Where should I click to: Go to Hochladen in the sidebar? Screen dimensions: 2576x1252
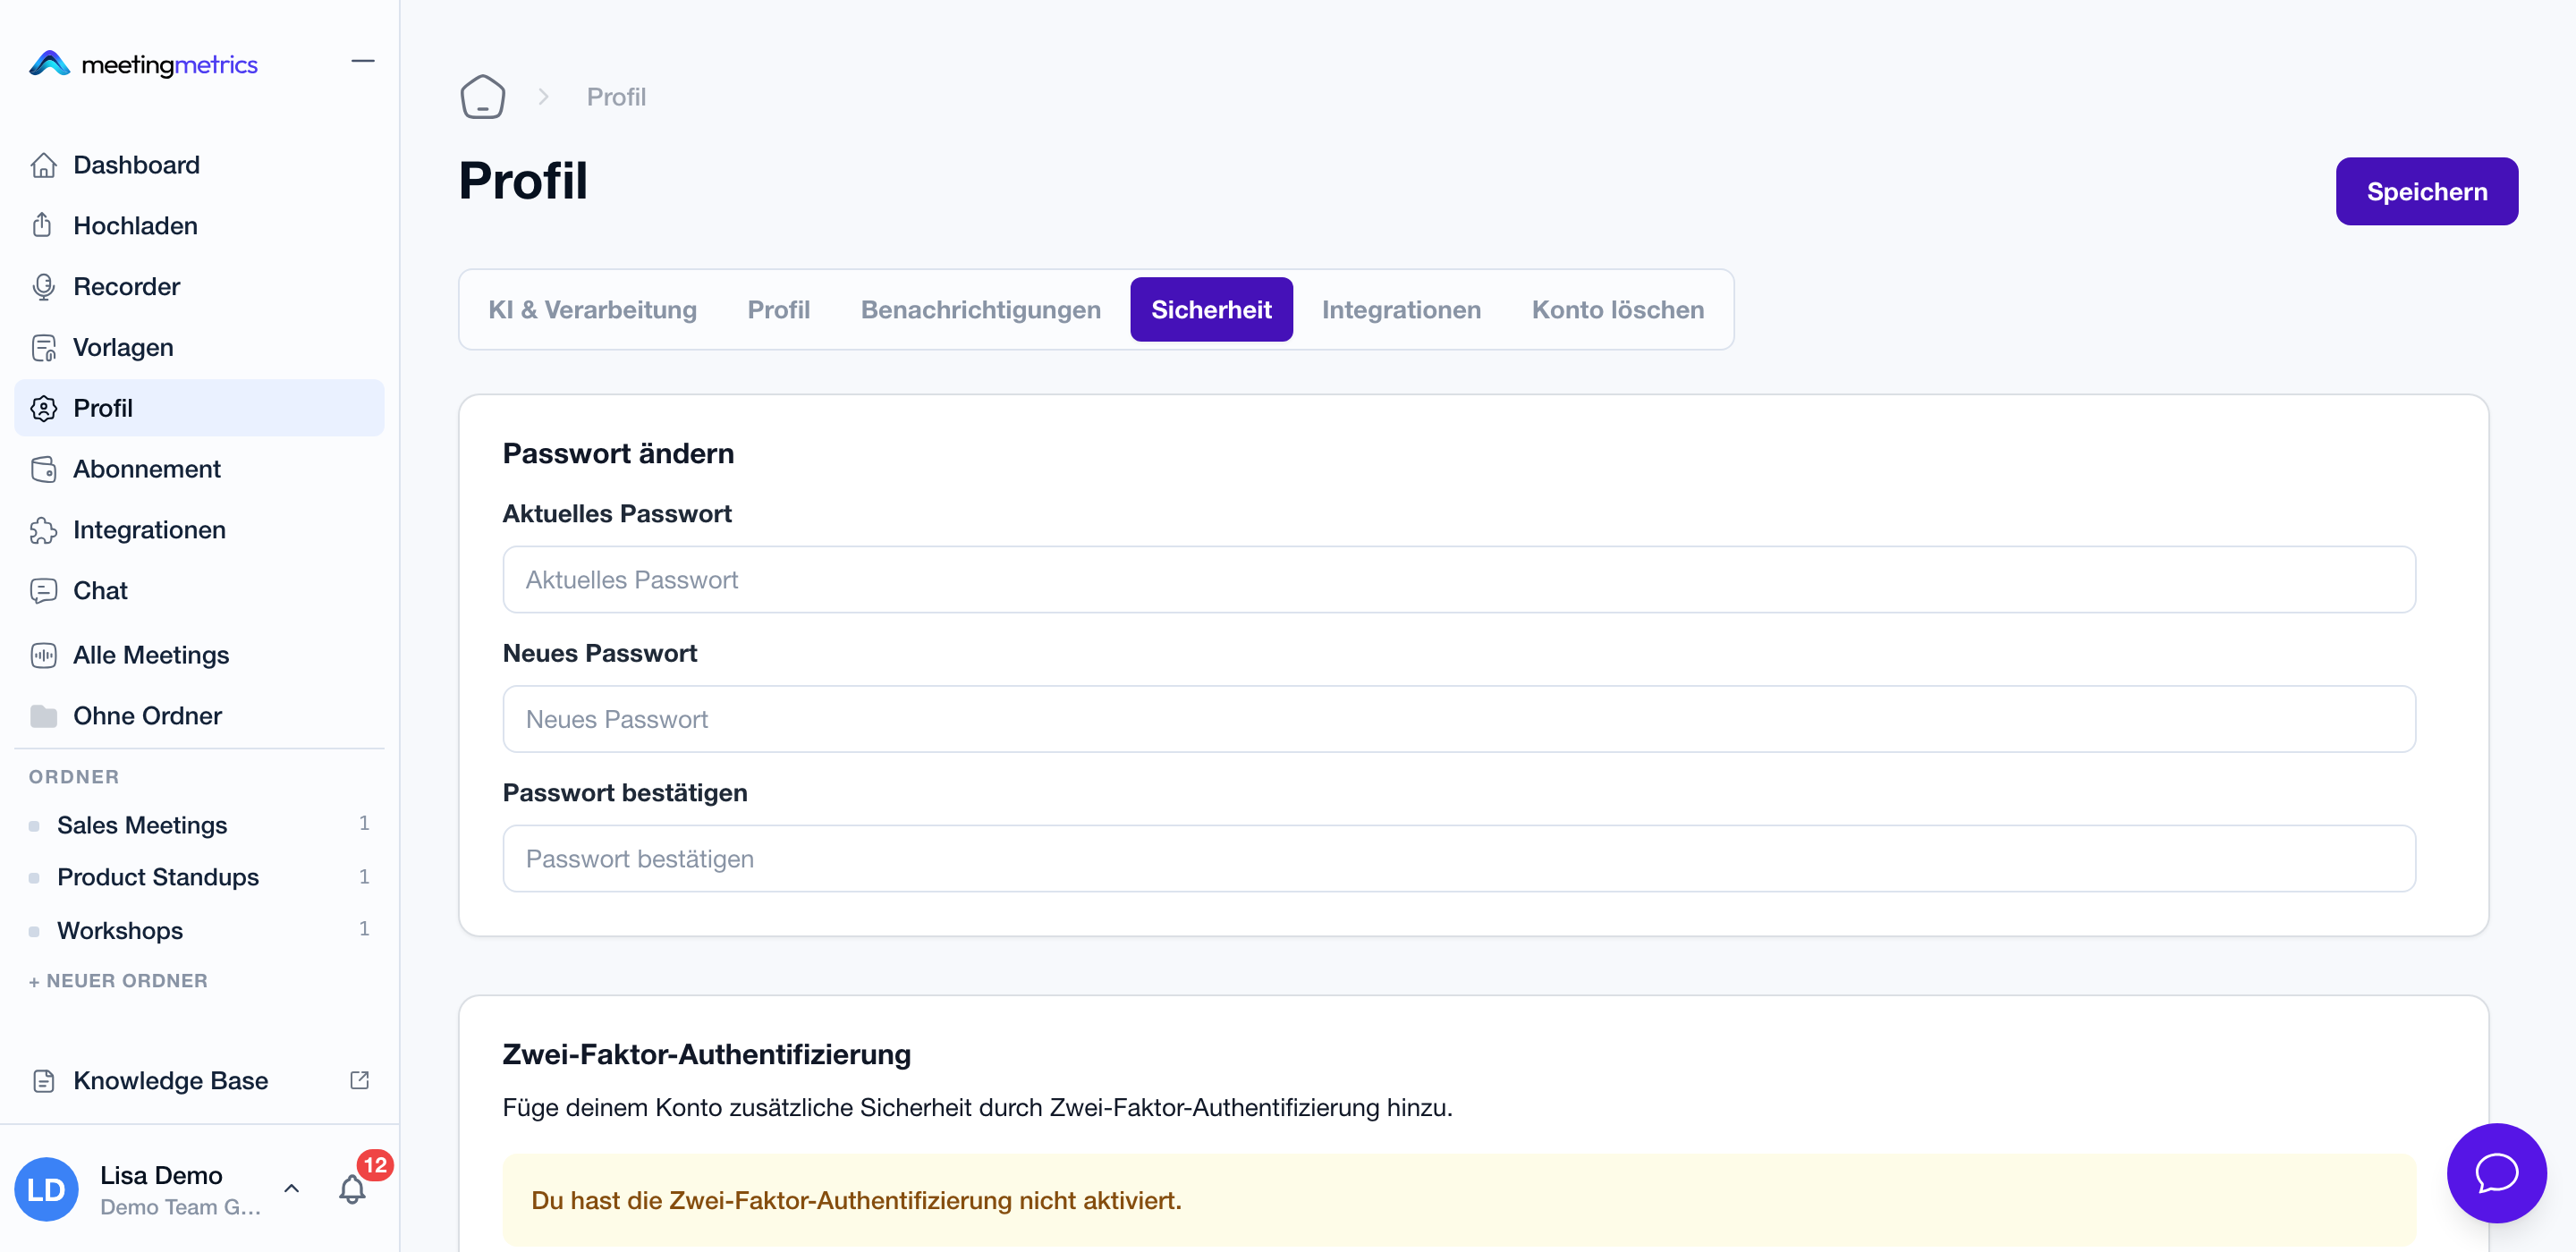coord(199,226)
